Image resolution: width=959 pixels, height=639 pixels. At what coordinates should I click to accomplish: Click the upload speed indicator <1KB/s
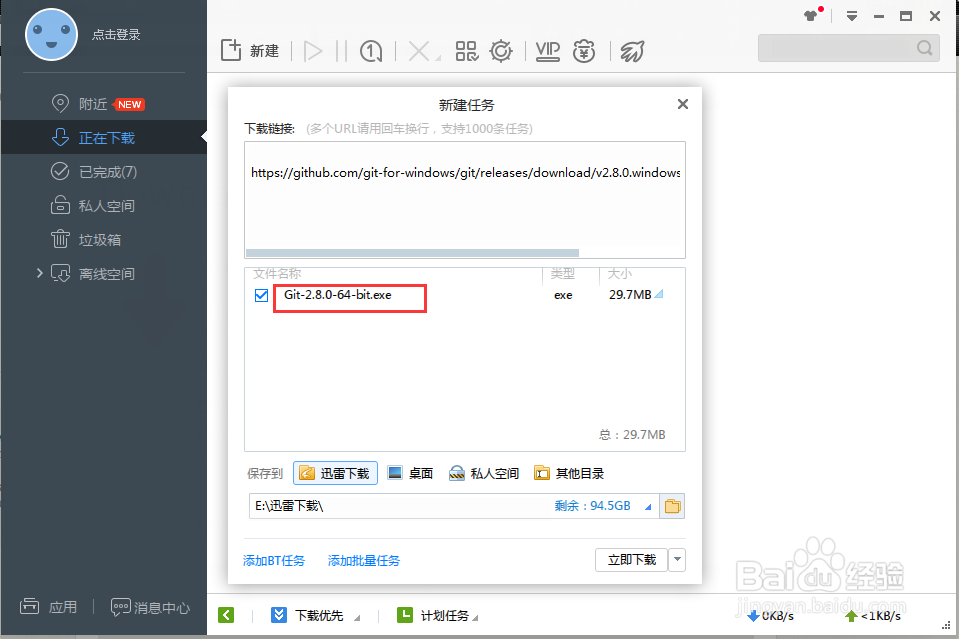tap(873, 616)
